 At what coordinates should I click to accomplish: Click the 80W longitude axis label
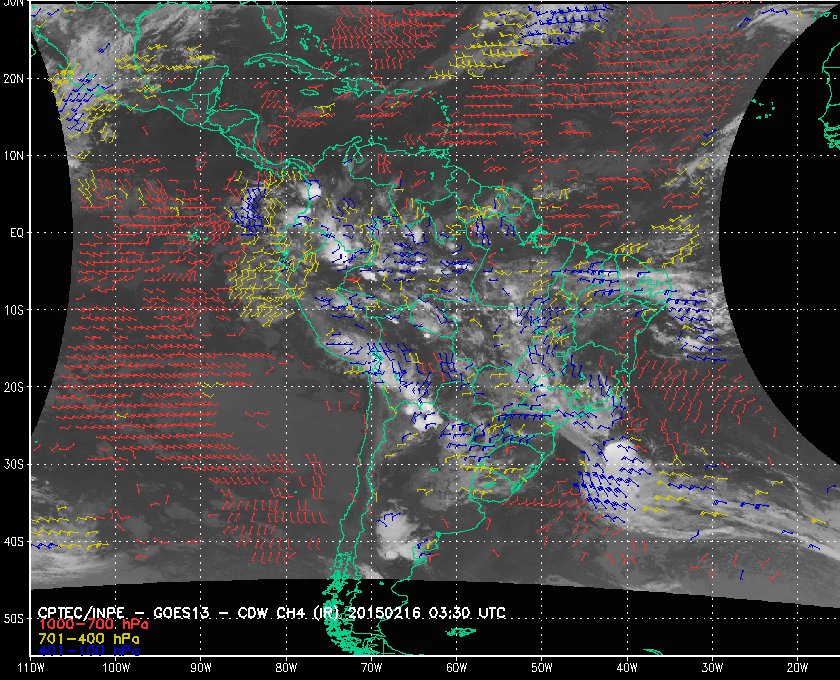click(286, 668)
